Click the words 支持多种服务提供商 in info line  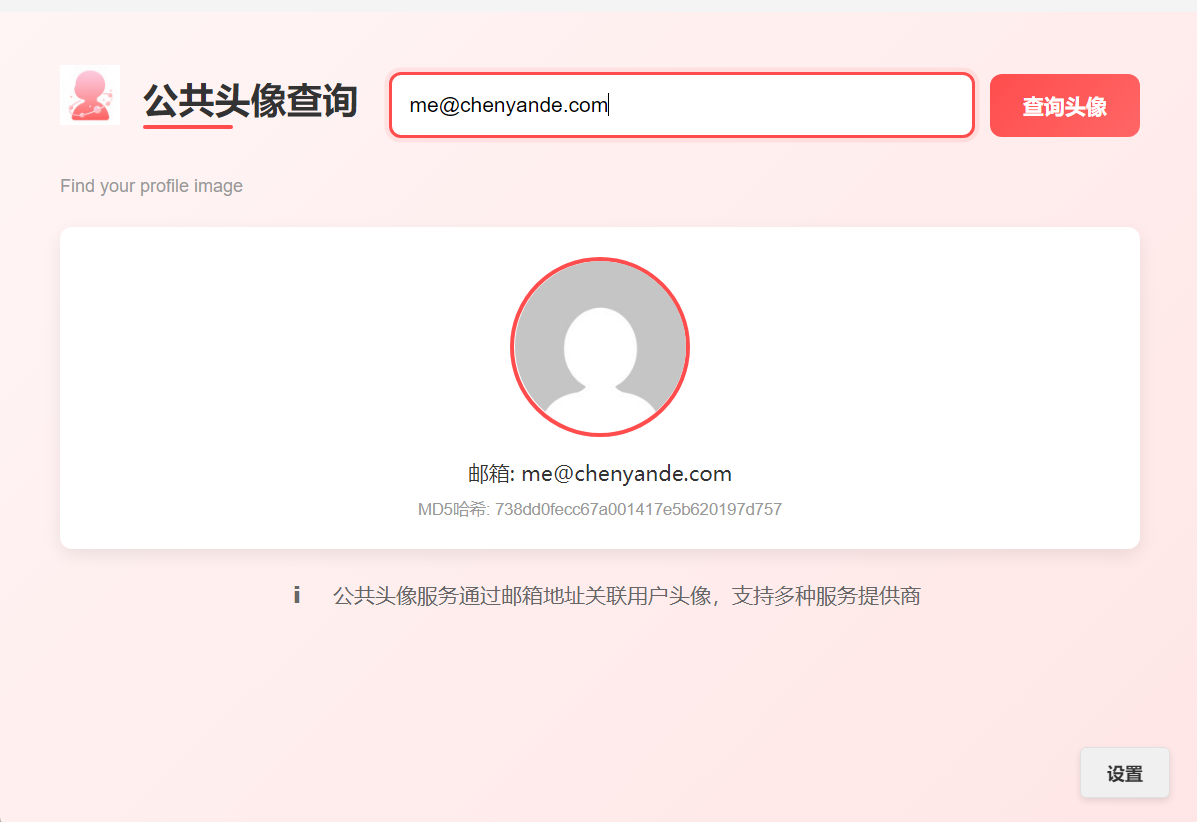826,595
